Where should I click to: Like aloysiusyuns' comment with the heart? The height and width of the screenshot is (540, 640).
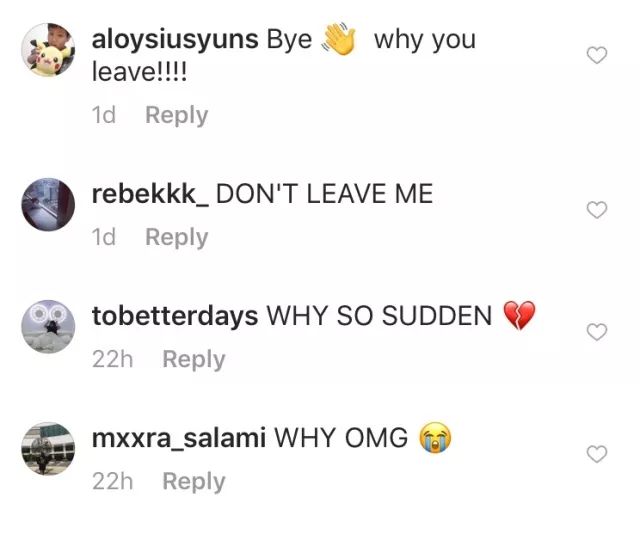(x=597, y=55)
